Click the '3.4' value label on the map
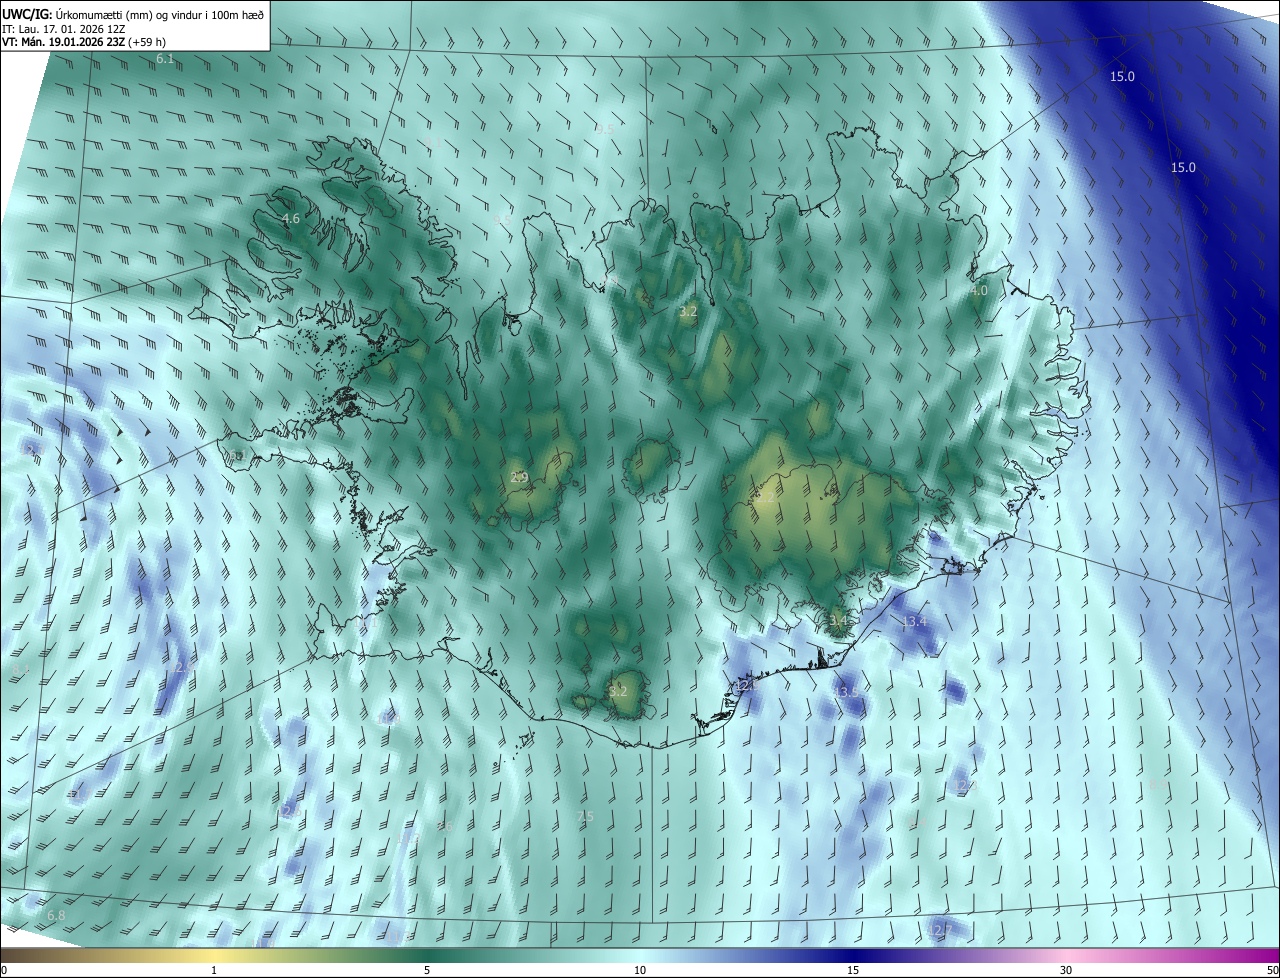The width and height of the screenshot is (1280, 978). point(838,621)
